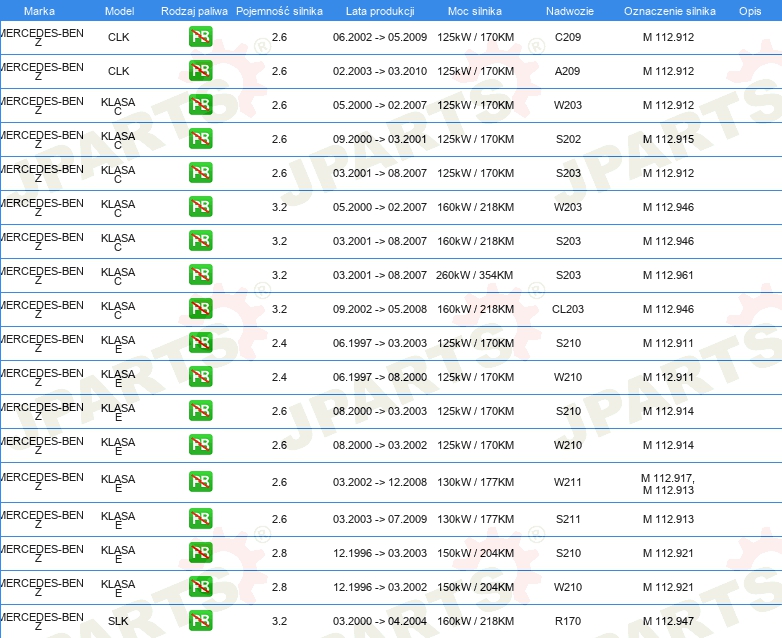The height and width of the screenshot is (638, 782).
Task: Click petrol icon in S211 row
Action: (x=200, y=519)
